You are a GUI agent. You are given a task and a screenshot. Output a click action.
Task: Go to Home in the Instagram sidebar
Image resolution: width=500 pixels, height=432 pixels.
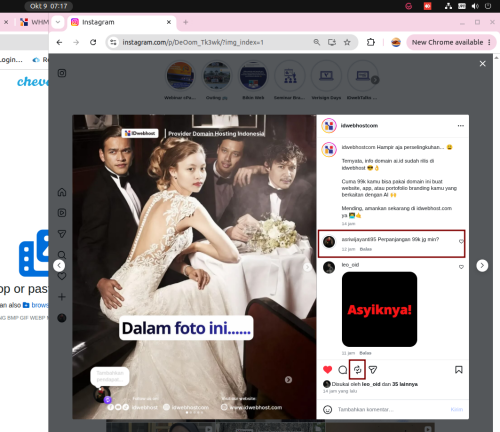click(62, 192)
